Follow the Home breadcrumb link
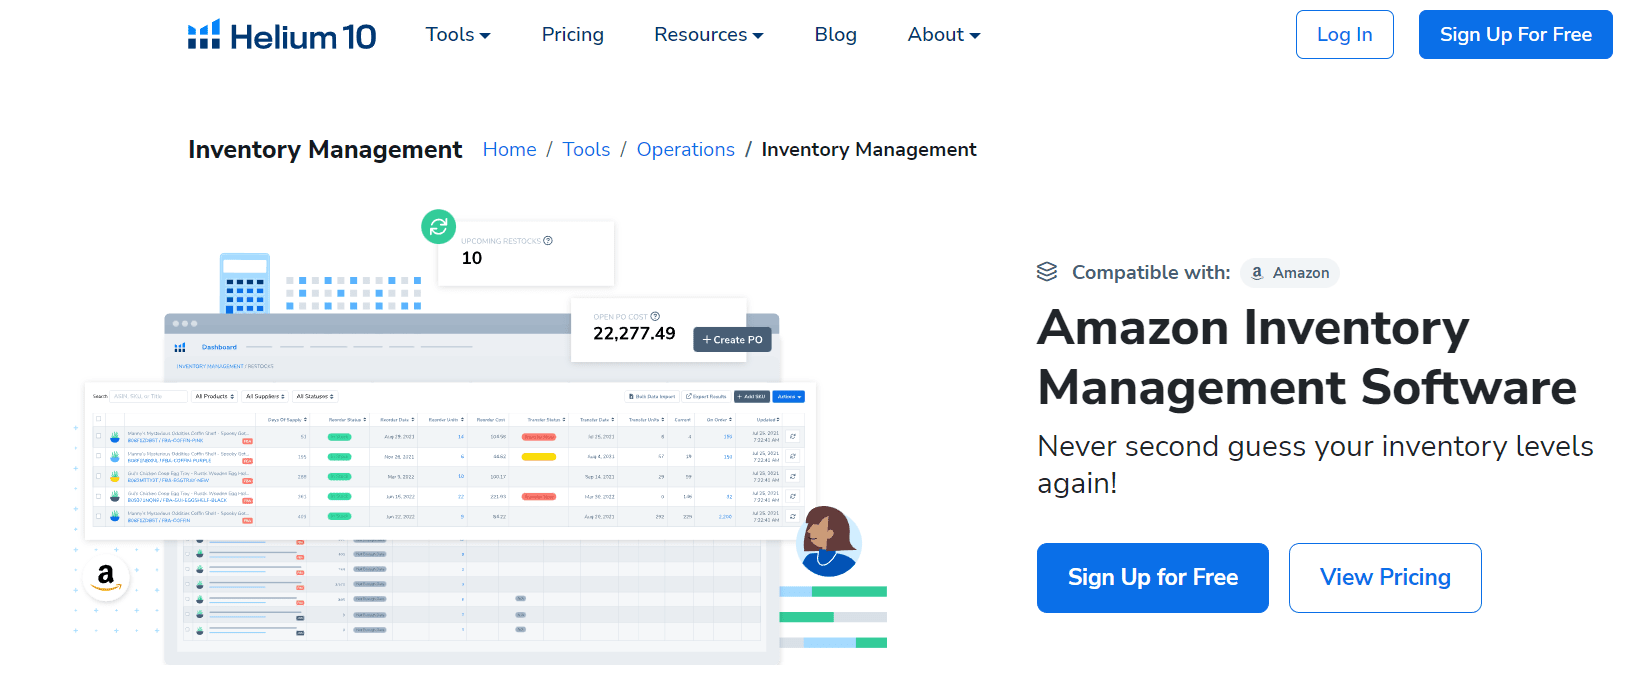The height and width of the screenshot is (698, 1644). 510,149
